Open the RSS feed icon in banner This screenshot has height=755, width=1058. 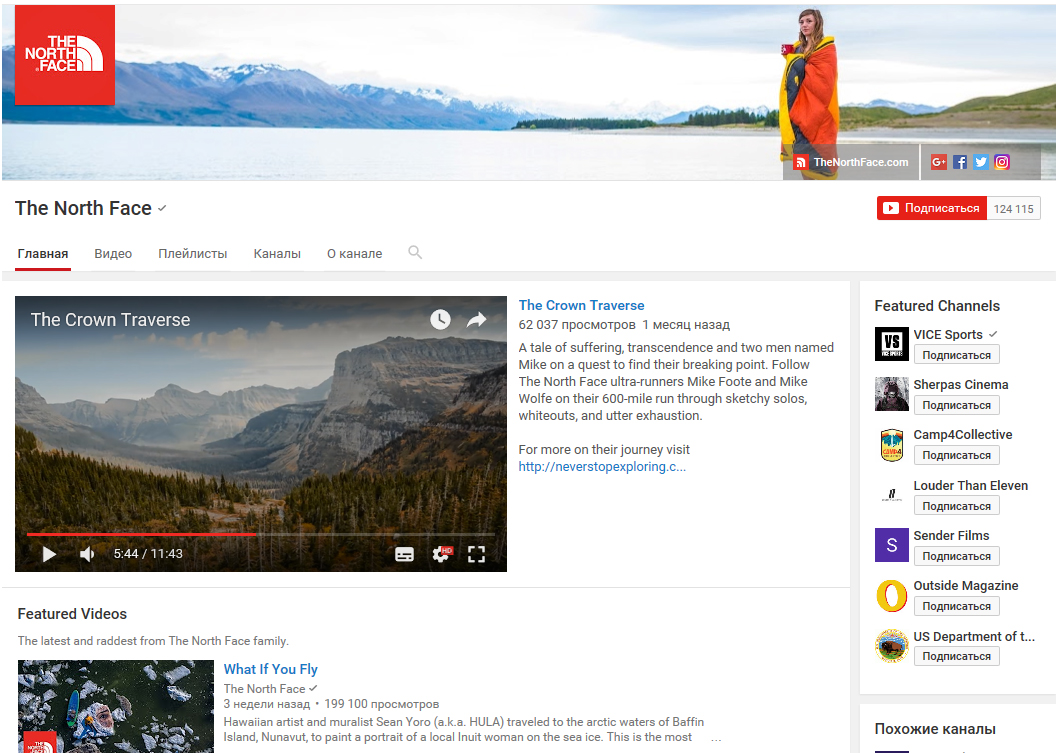pos(800,162)
